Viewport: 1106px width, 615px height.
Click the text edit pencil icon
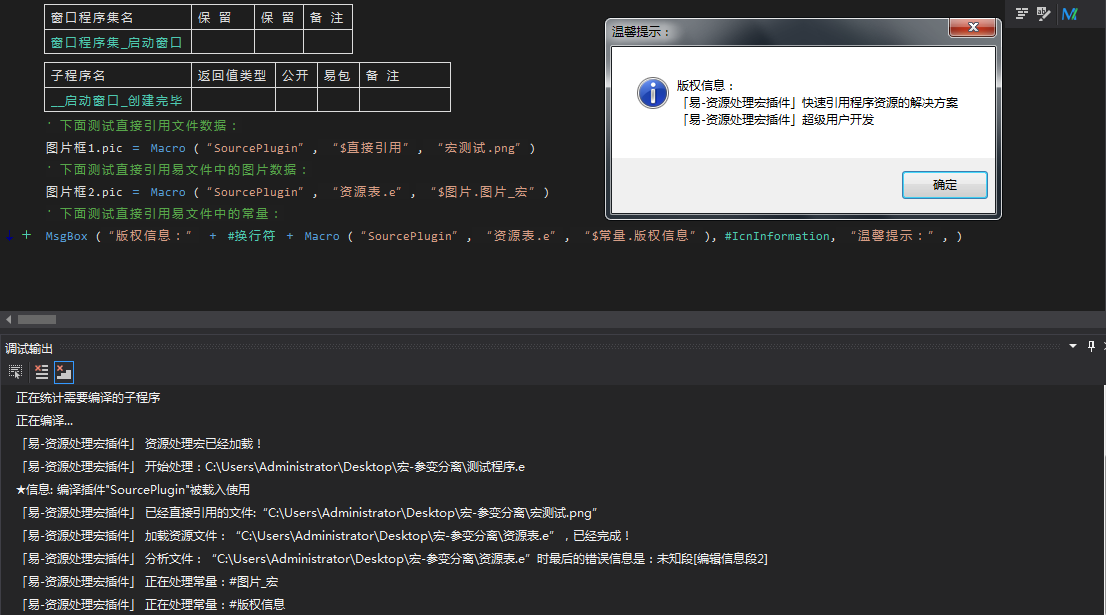(x=1044, y=13)
